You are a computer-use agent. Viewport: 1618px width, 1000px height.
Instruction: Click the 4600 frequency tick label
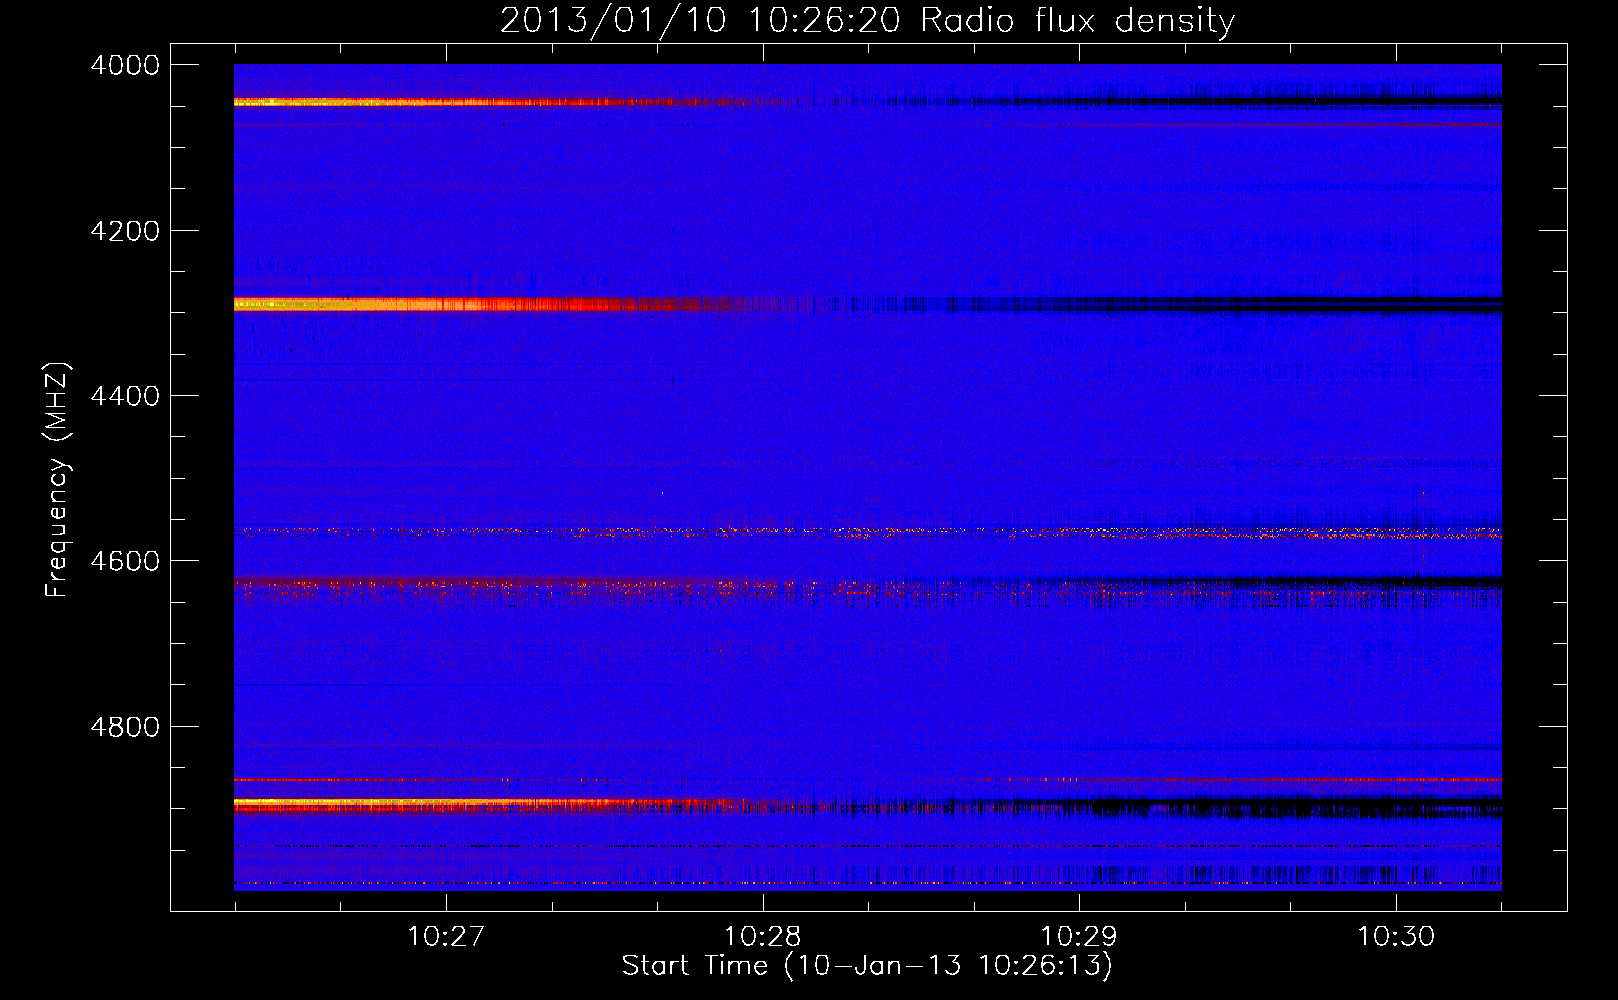(x=125, y=561)
